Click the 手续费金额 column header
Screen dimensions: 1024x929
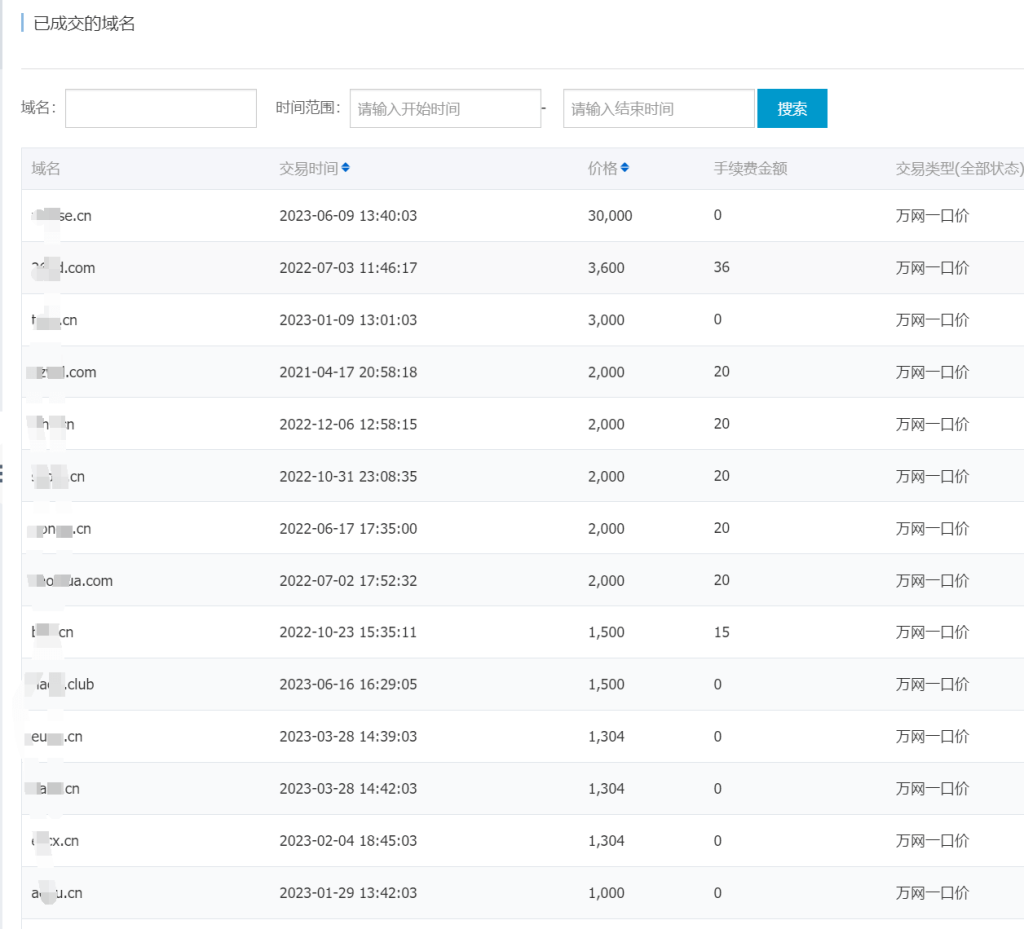[750, 169]
